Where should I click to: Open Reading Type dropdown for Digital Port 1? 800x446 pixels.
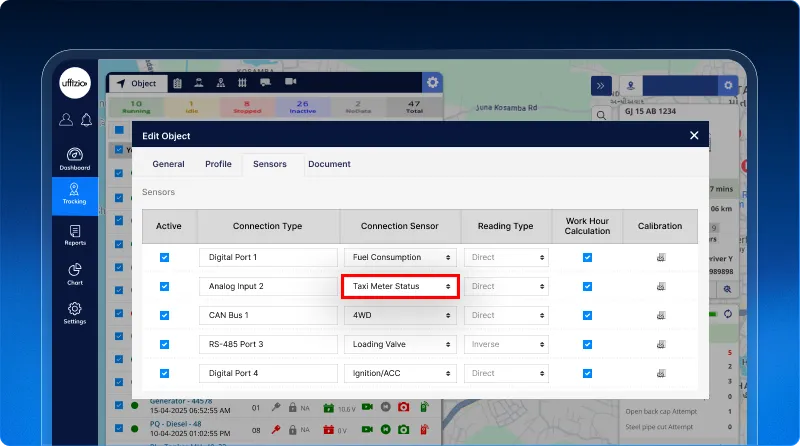pos(506,257)
